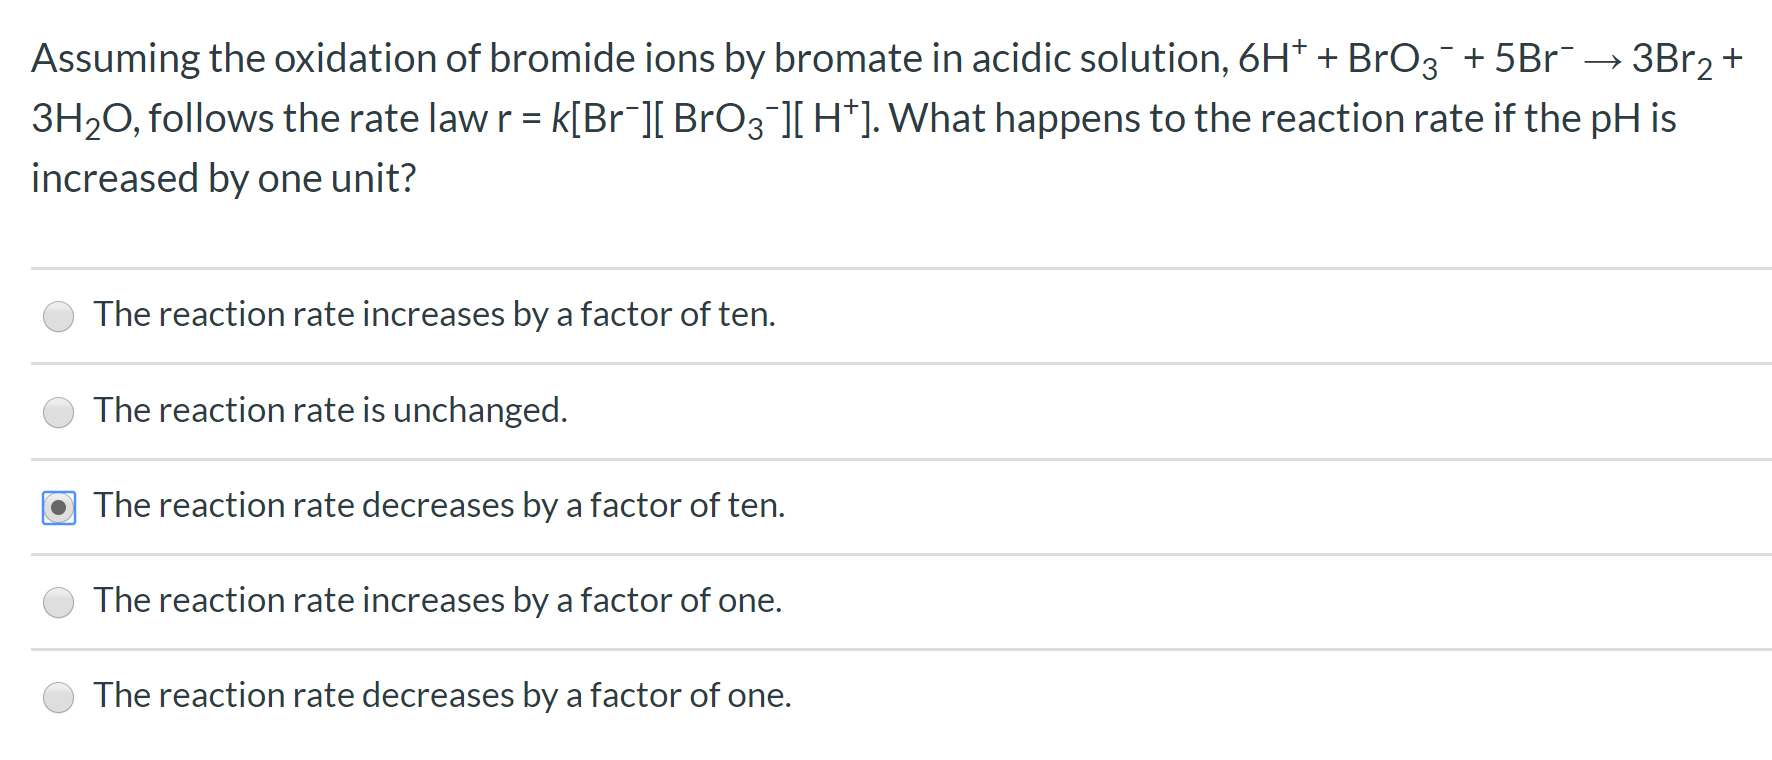Click the currently selected radio button

pyautogui.click(x=58, y=507)
